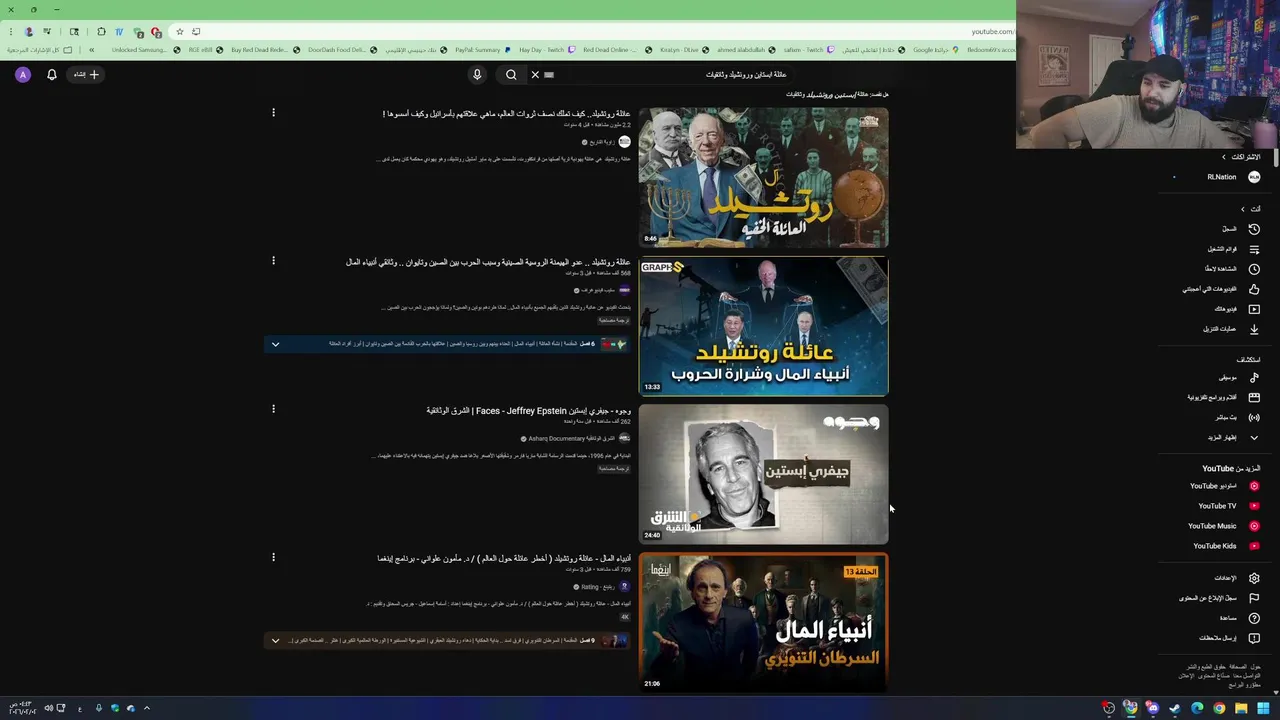Open the purple account avatar menu
This screenshot has height=720, width=1280.
pos(23,75)
